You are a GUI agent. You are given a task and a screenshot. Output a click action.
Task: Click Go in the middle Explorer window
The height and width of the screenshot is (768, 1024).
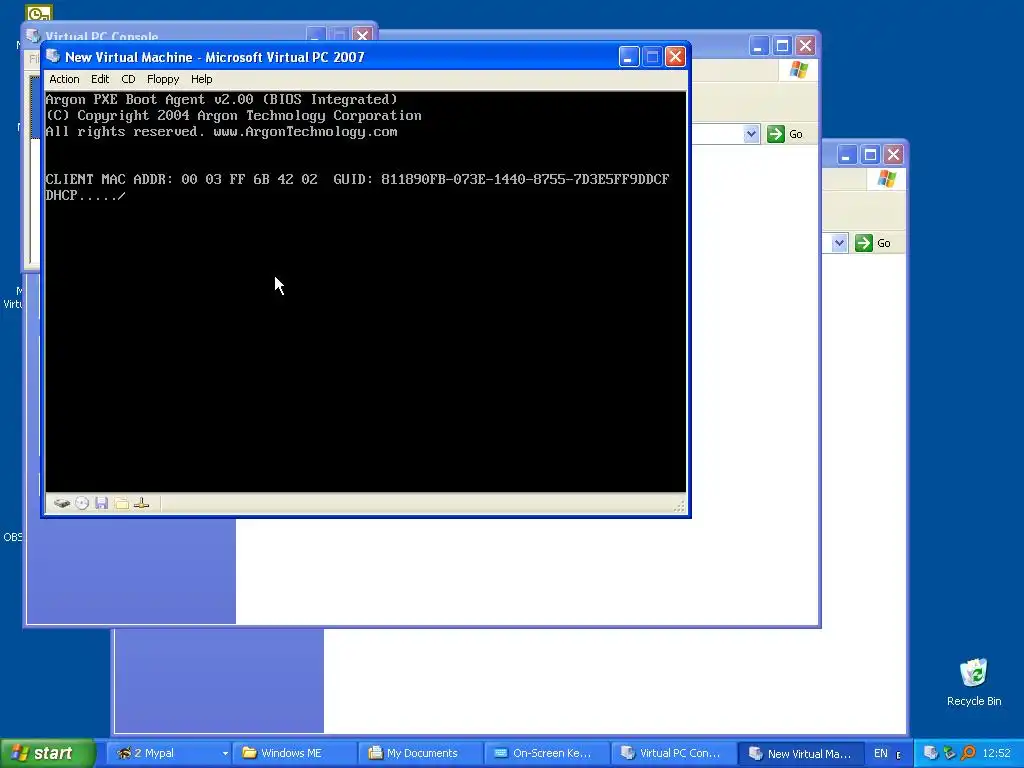786,134
